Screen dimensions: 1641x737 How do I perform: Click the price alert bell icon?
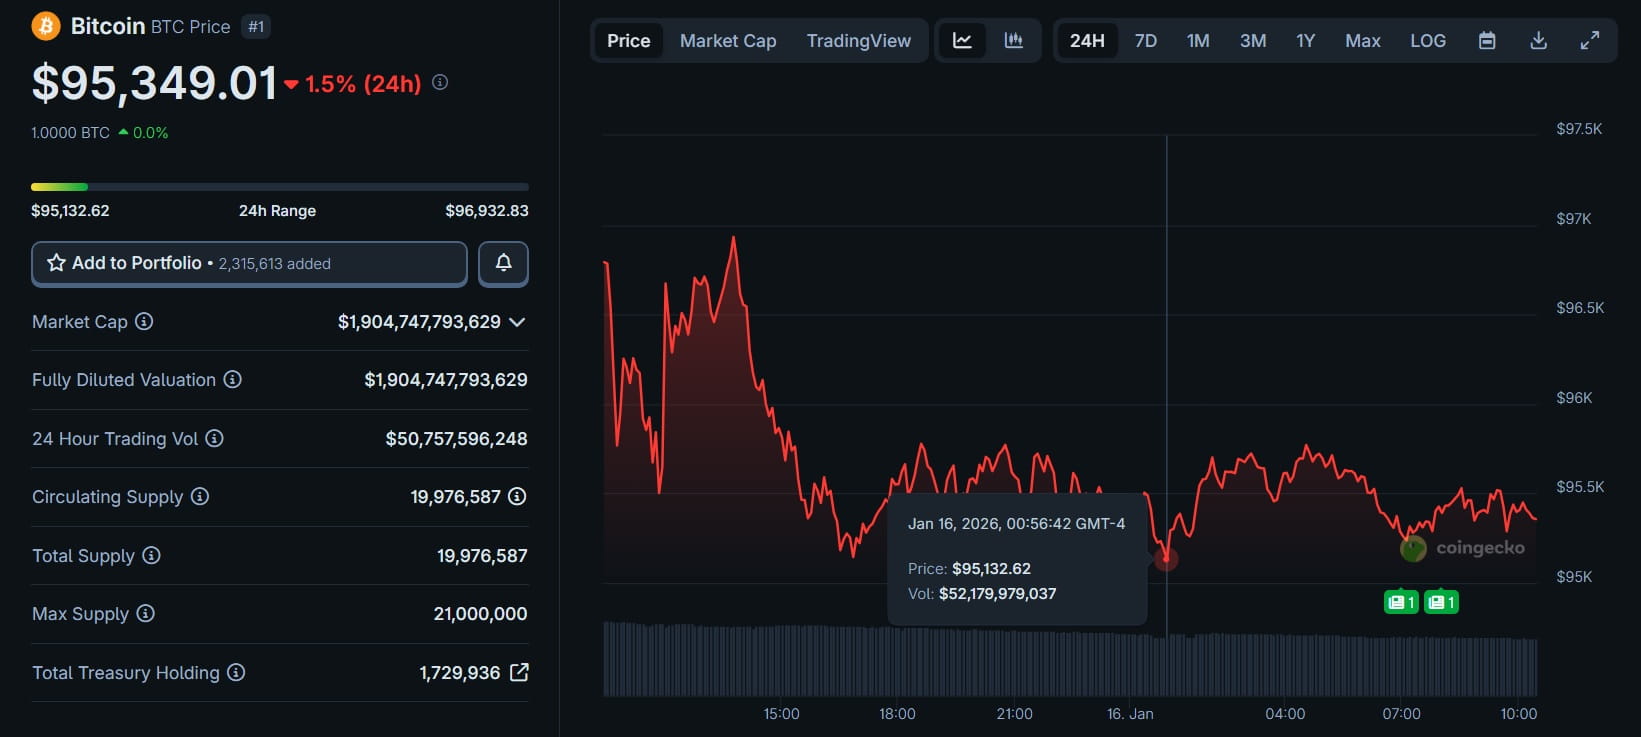tap(503, 263)
